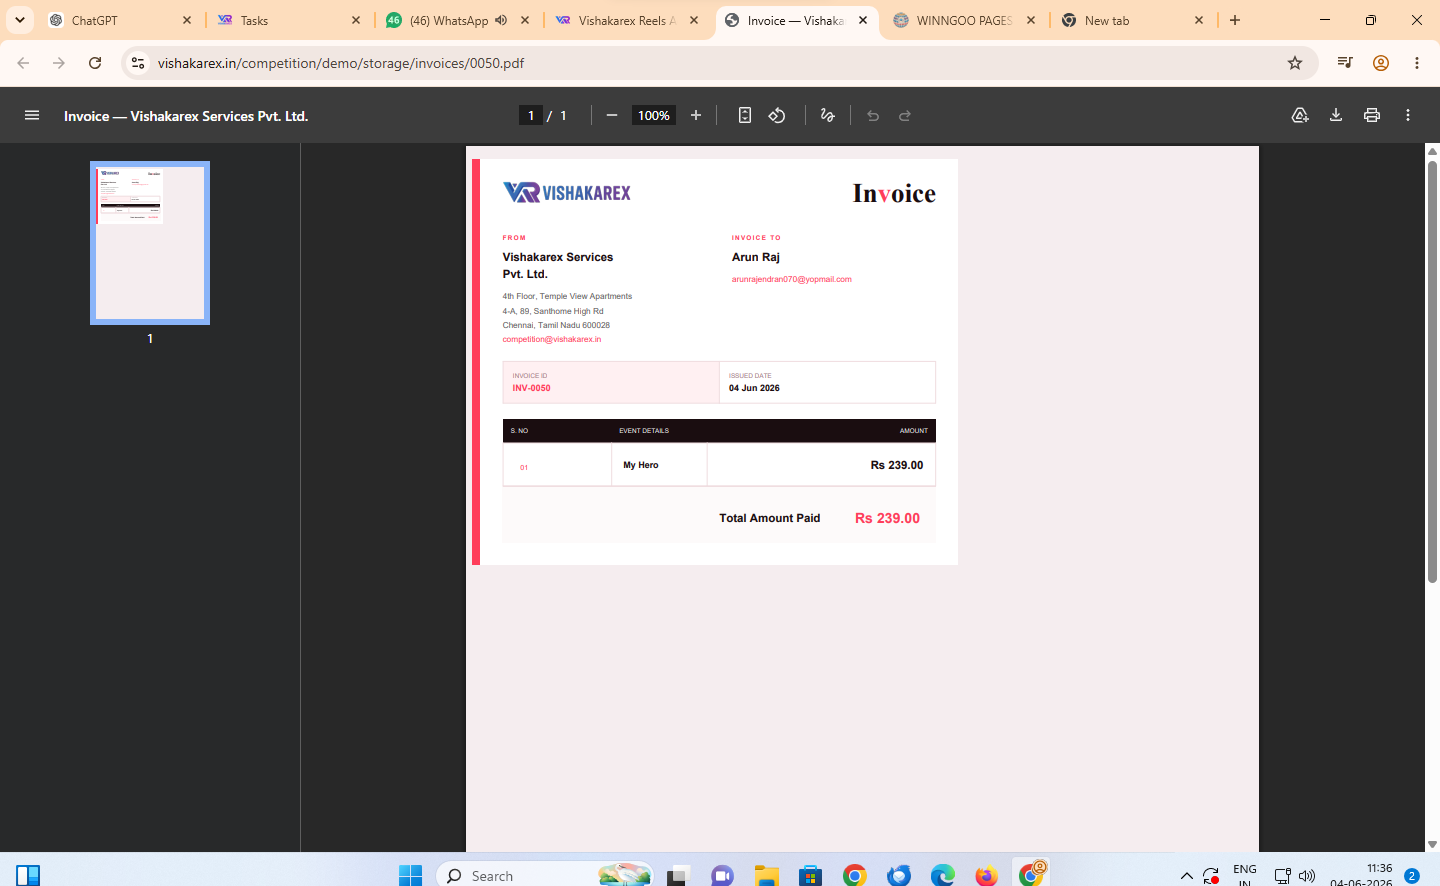Screen dimensions: 1440x886
Task: Click the Vishakarex logo in the invoice
Action: point(566,192)
